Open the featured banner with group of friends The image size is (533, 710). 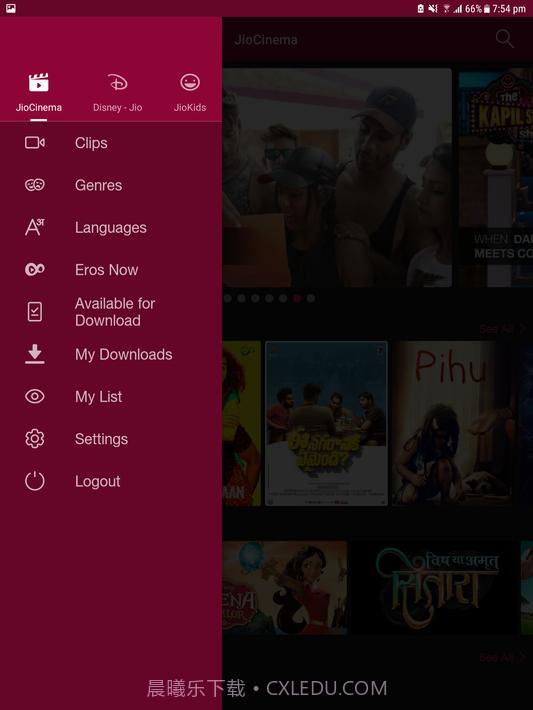point(337,178)
